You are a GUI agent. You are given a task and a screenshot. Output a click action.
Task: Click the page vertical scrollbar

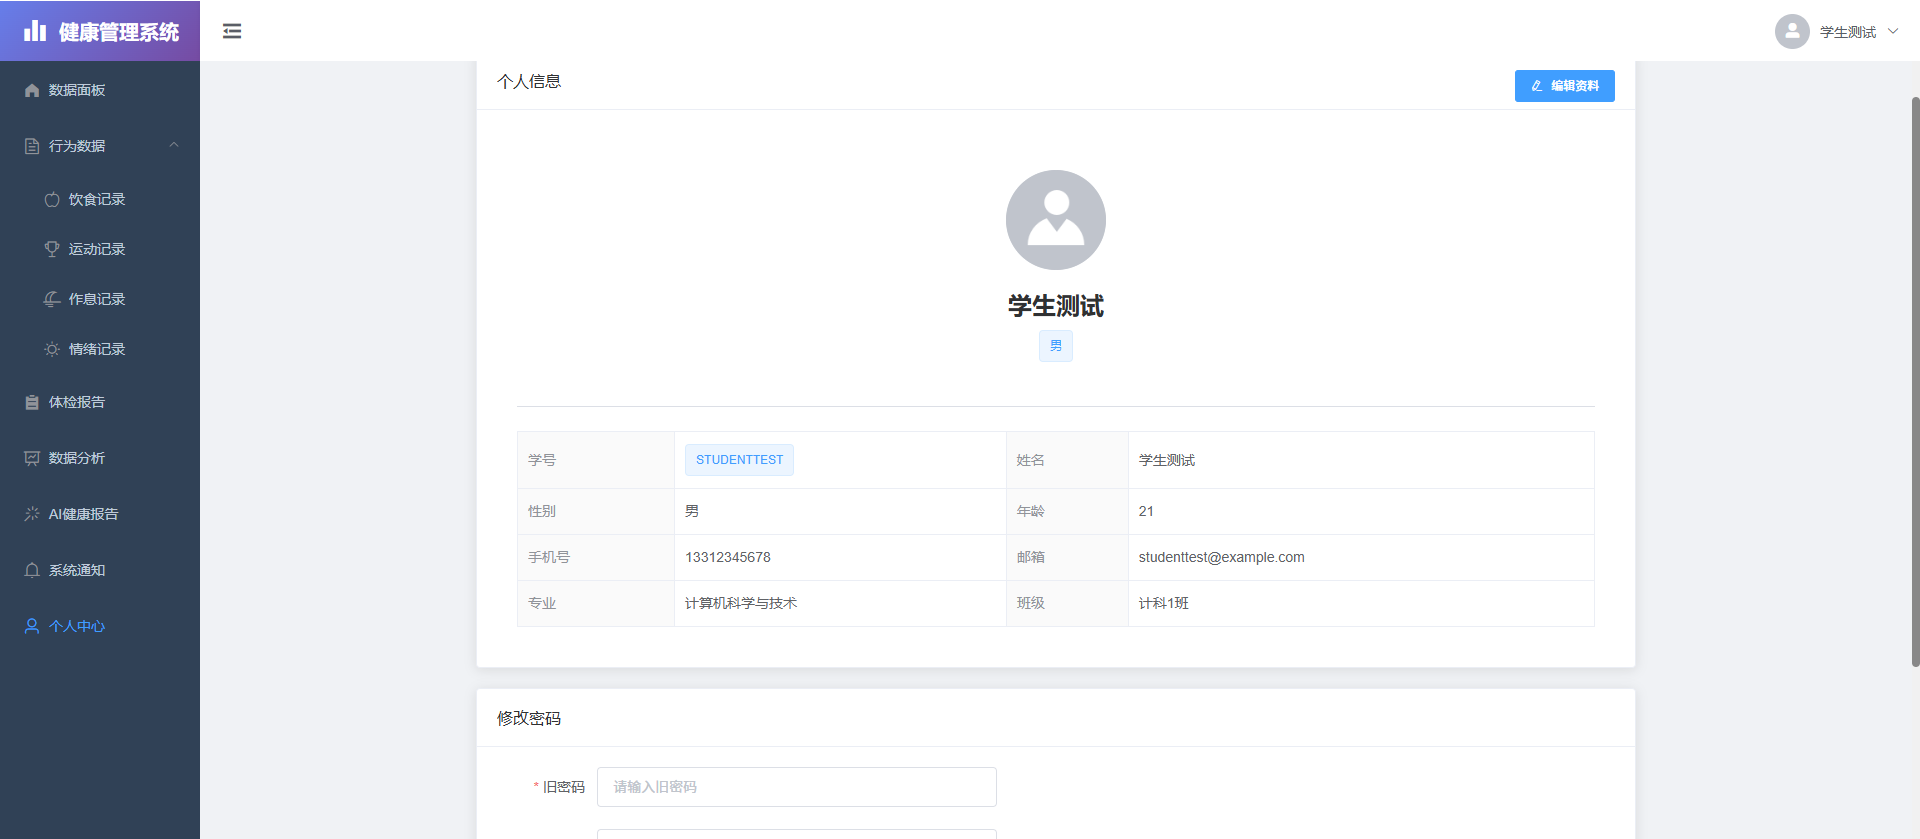(x=1915, y=380)
